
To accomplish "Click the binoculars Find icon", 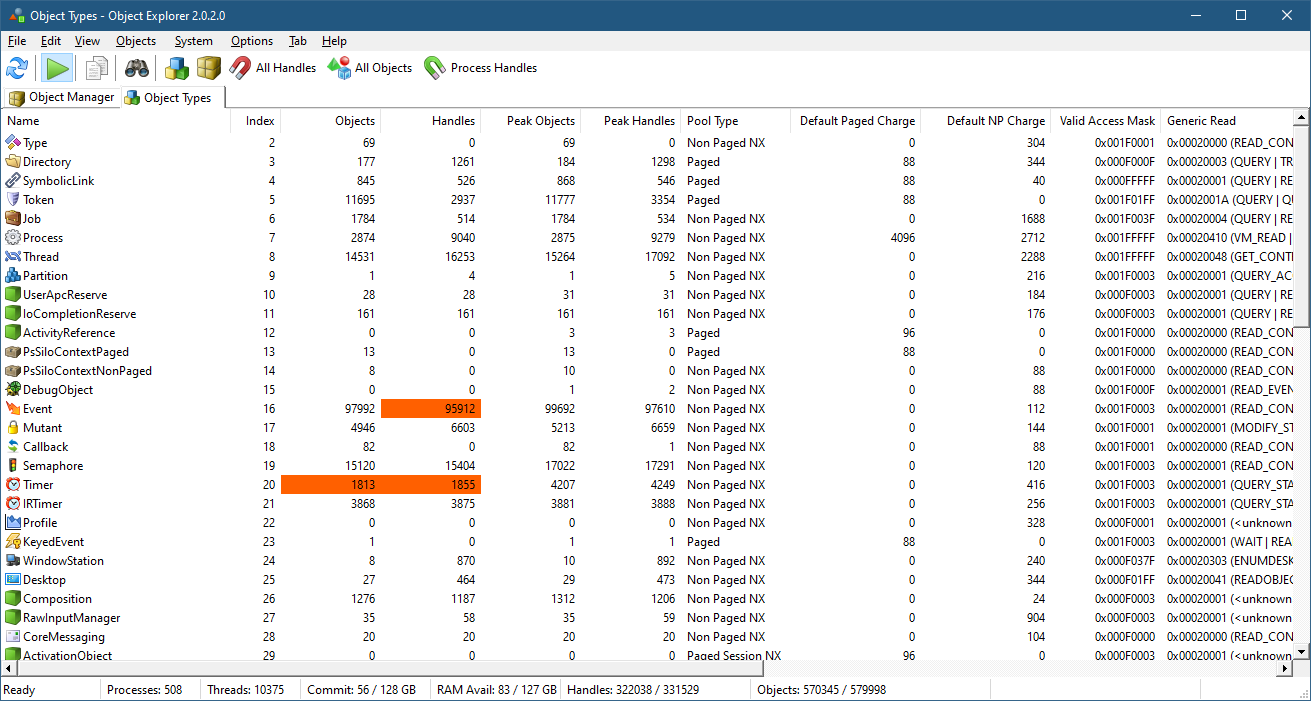I will click(x=137, y=68).
